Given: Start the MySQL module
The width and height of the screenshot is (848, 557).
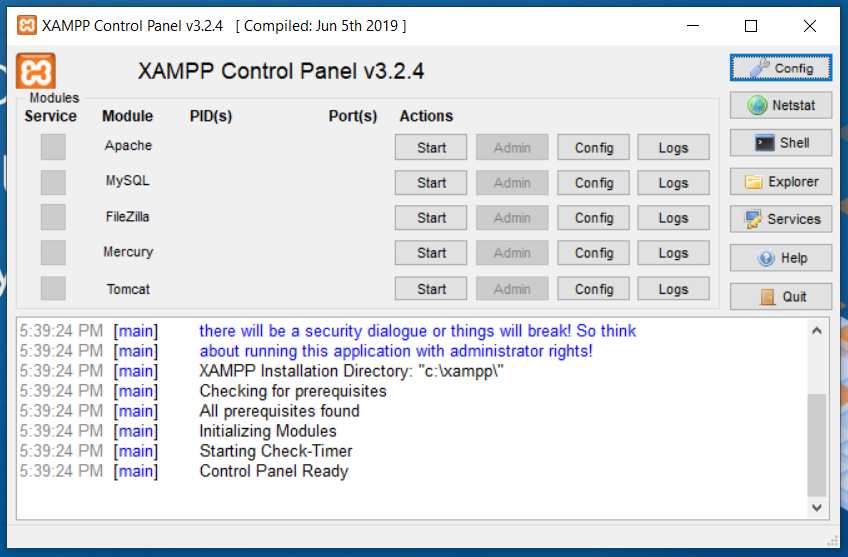Looking at the screenshot, I should (430, 183).
